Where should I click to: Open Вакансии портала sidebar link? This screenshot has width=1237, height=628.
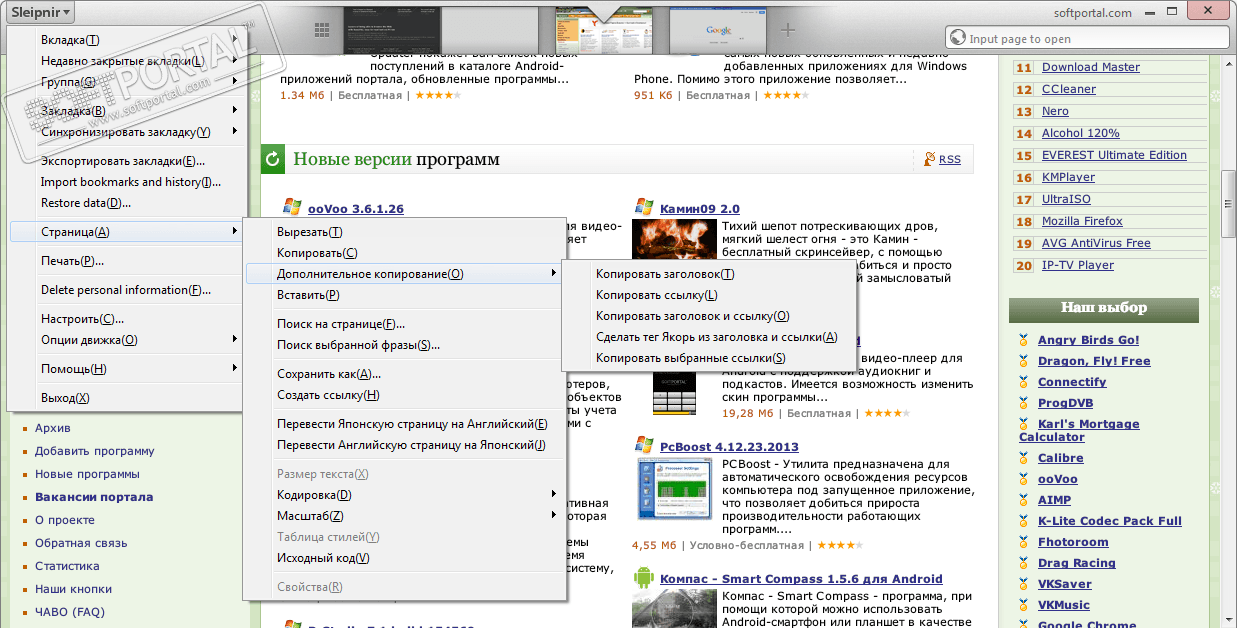coord(94,497)
